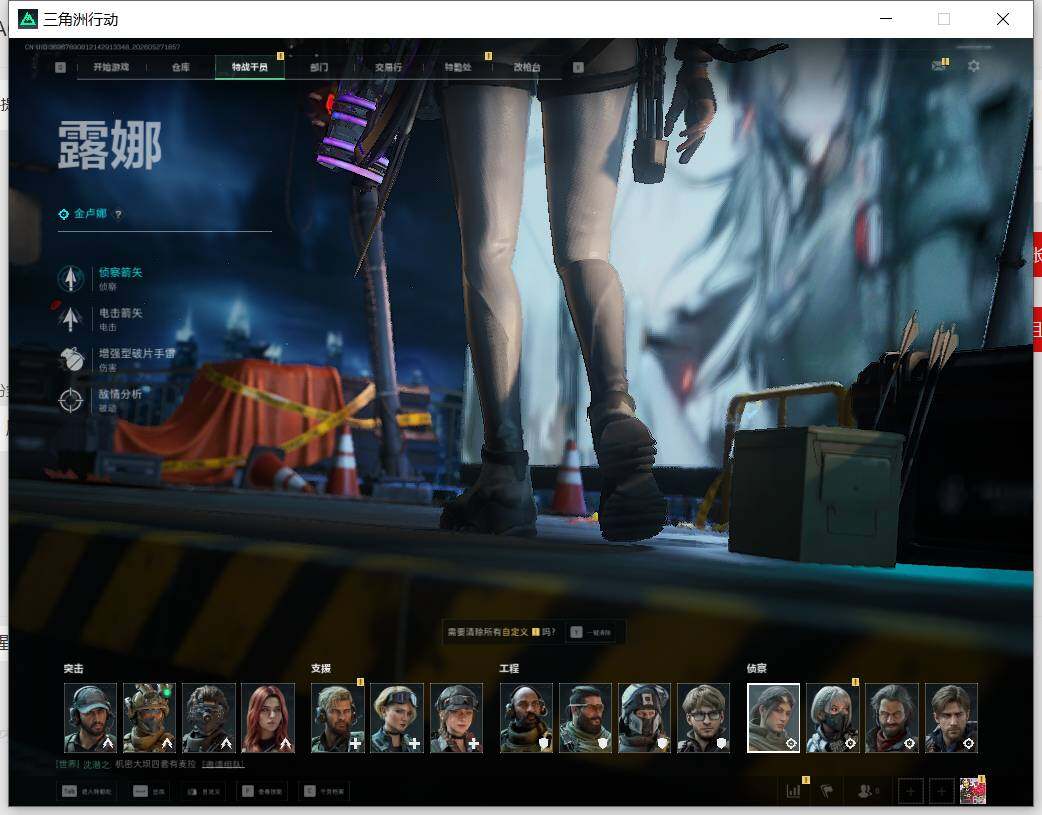Click the F key hint button
The image size is (1042, 815).
(262, 791)
